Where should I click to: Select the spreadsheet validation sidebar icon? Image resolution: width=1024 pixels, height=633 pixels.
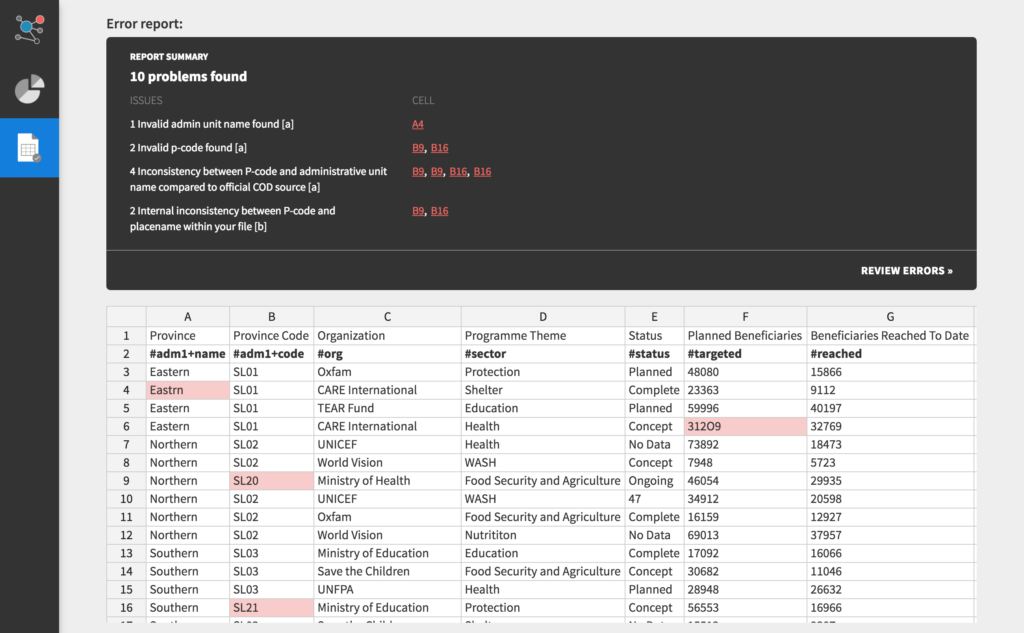(29, 148)
